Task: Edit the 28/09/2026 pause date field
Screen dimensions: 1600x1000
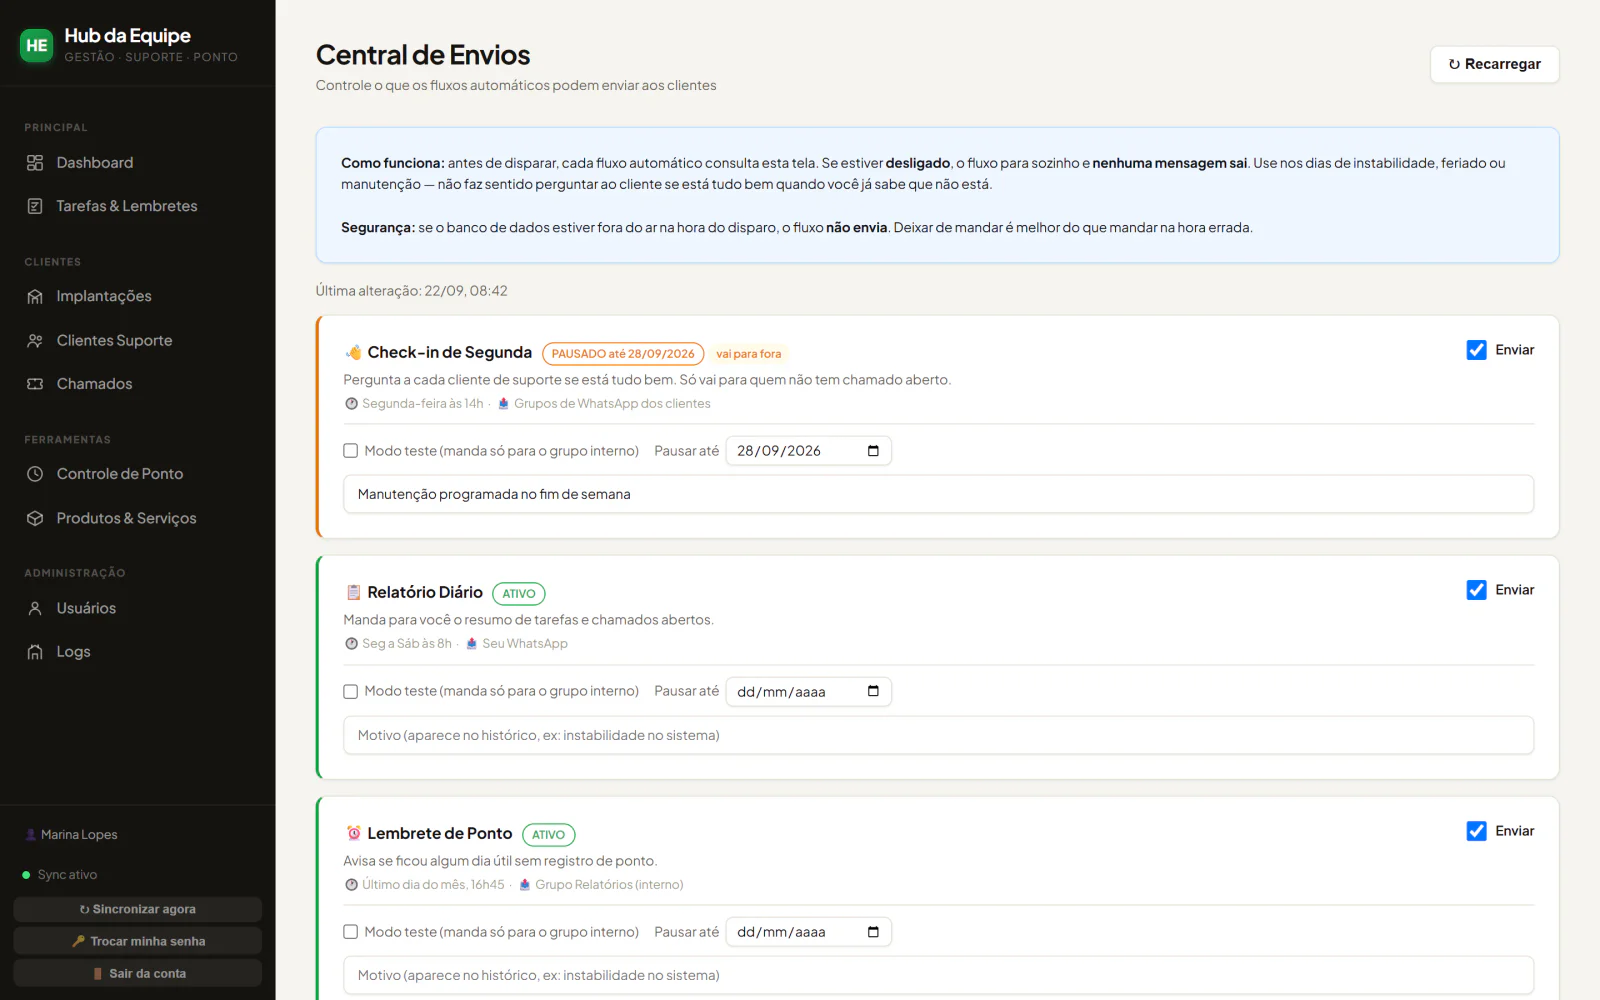Action: pos(808,451)
